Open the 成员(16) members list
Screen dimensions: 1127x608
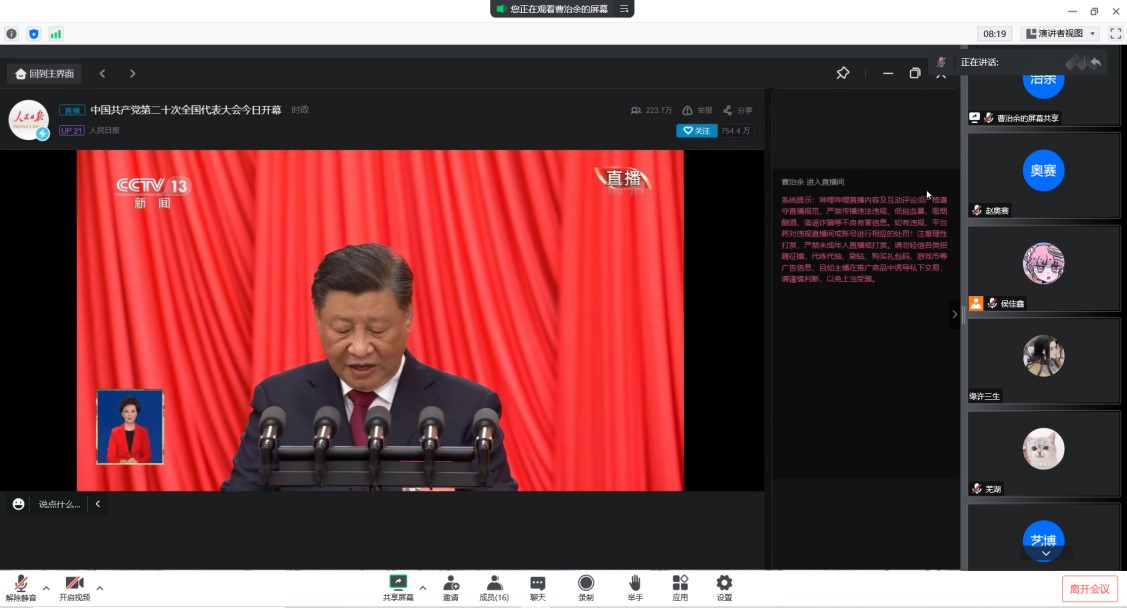coord(494,586)
